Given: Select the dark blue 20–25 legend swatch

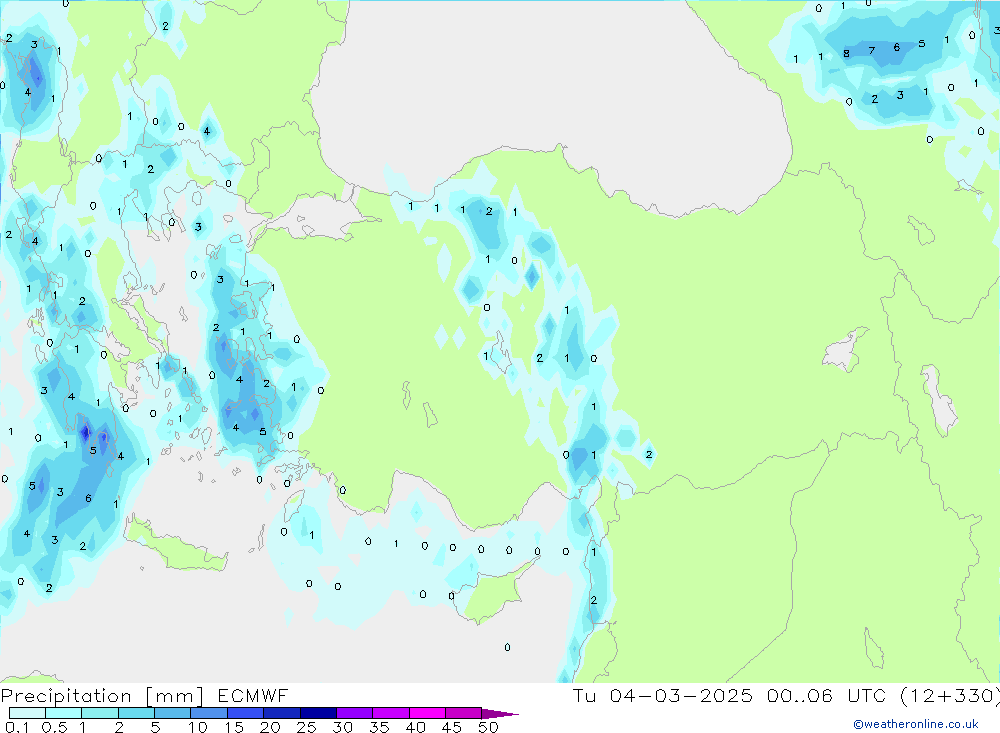Looking at the screenshot, I should pos(282,713).
